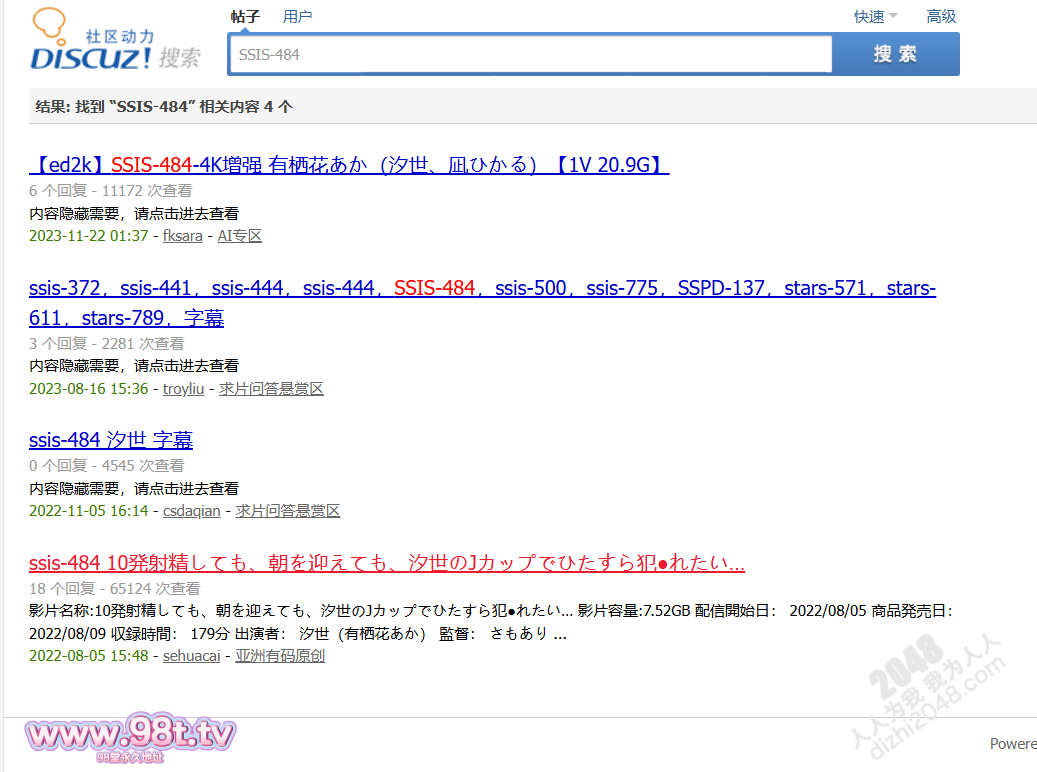The height and width of the screenshot is (772, 1037).
Task: Open the red result title with 18 replies
Action: click(387, 564)
